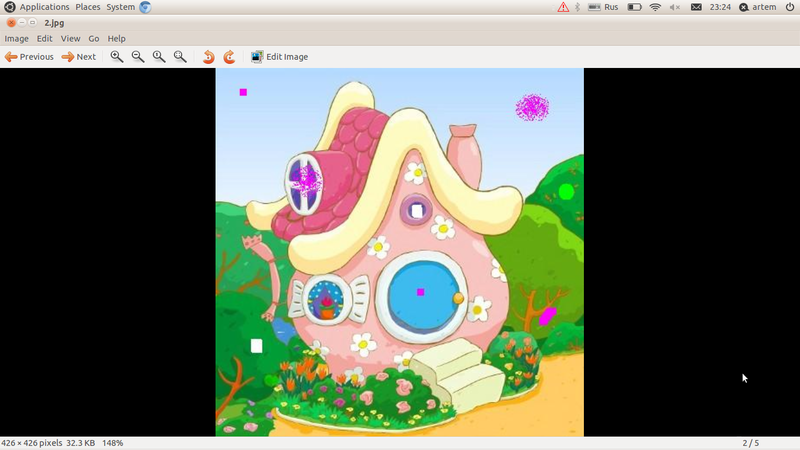The image size is (800, 450).
Task: Open the Applications menu in top panel
Action: pyautogui.click(x=44, y=7)
